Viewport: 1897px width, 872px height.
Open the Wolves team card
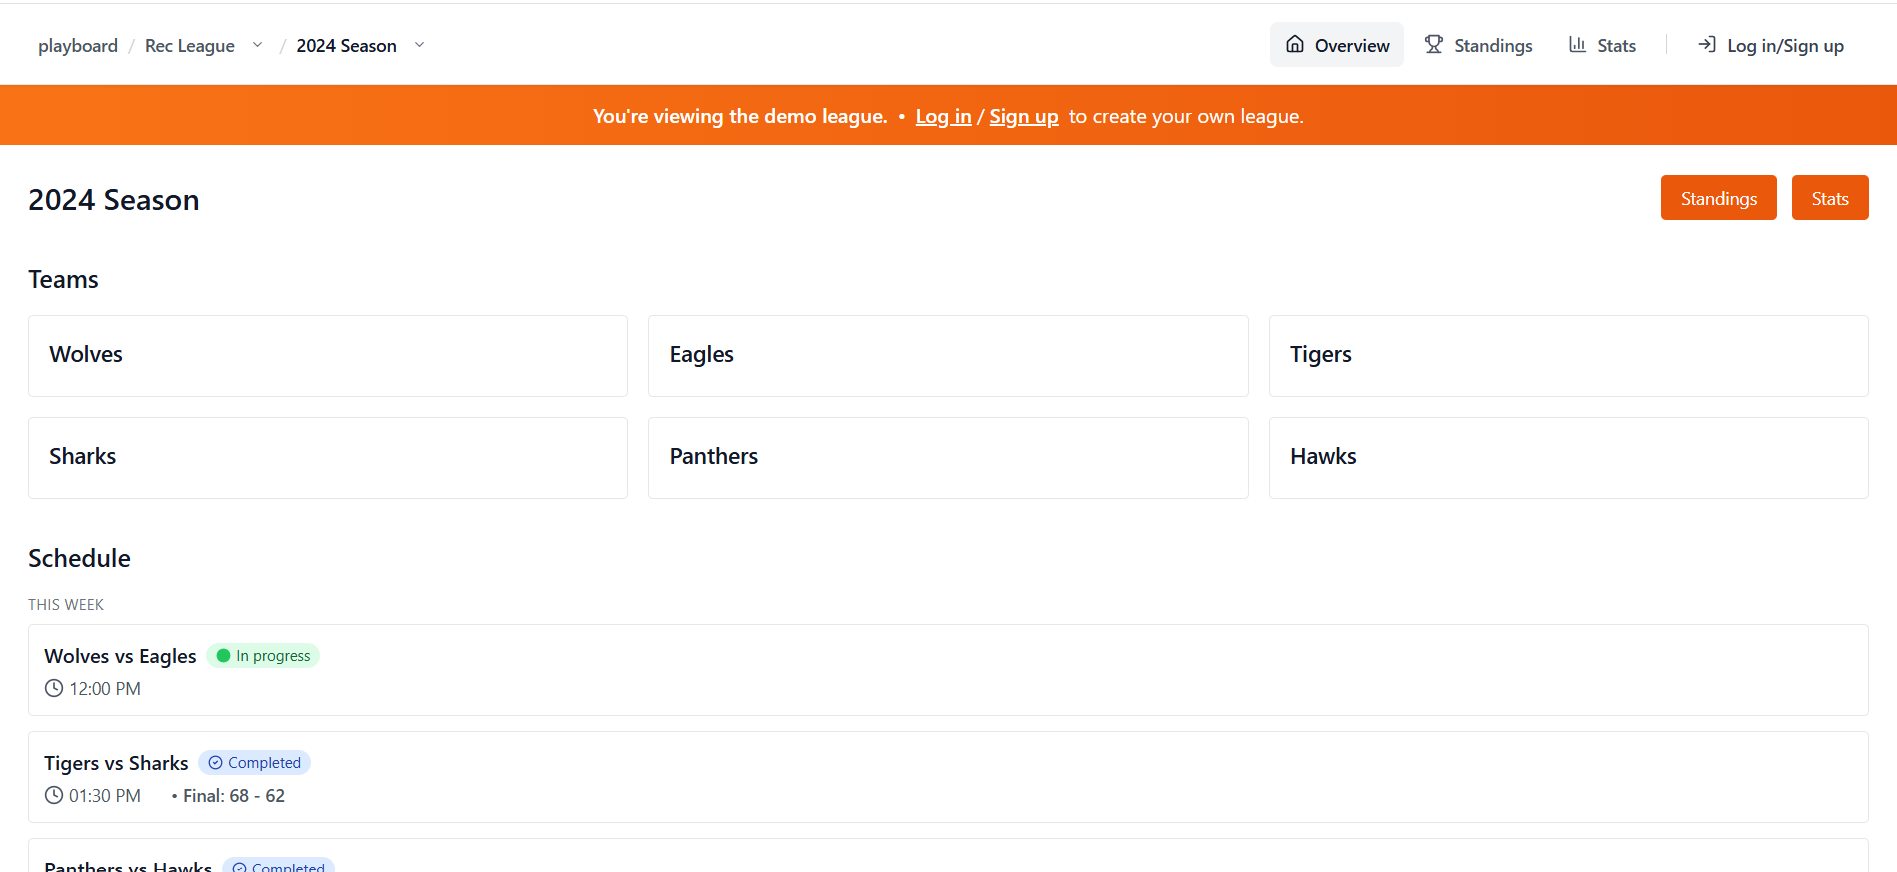pos(328,356)
